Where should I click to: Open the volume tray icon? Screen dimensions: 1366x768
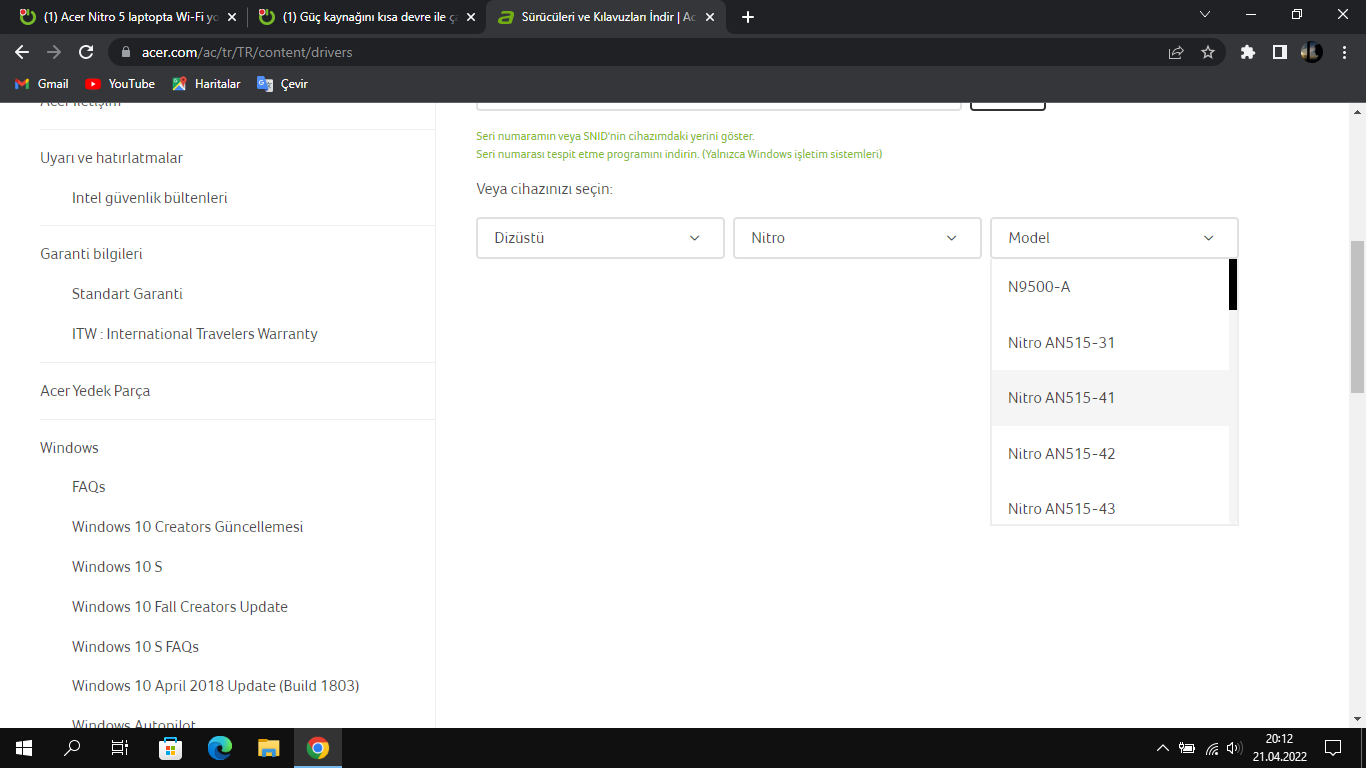1235,748
